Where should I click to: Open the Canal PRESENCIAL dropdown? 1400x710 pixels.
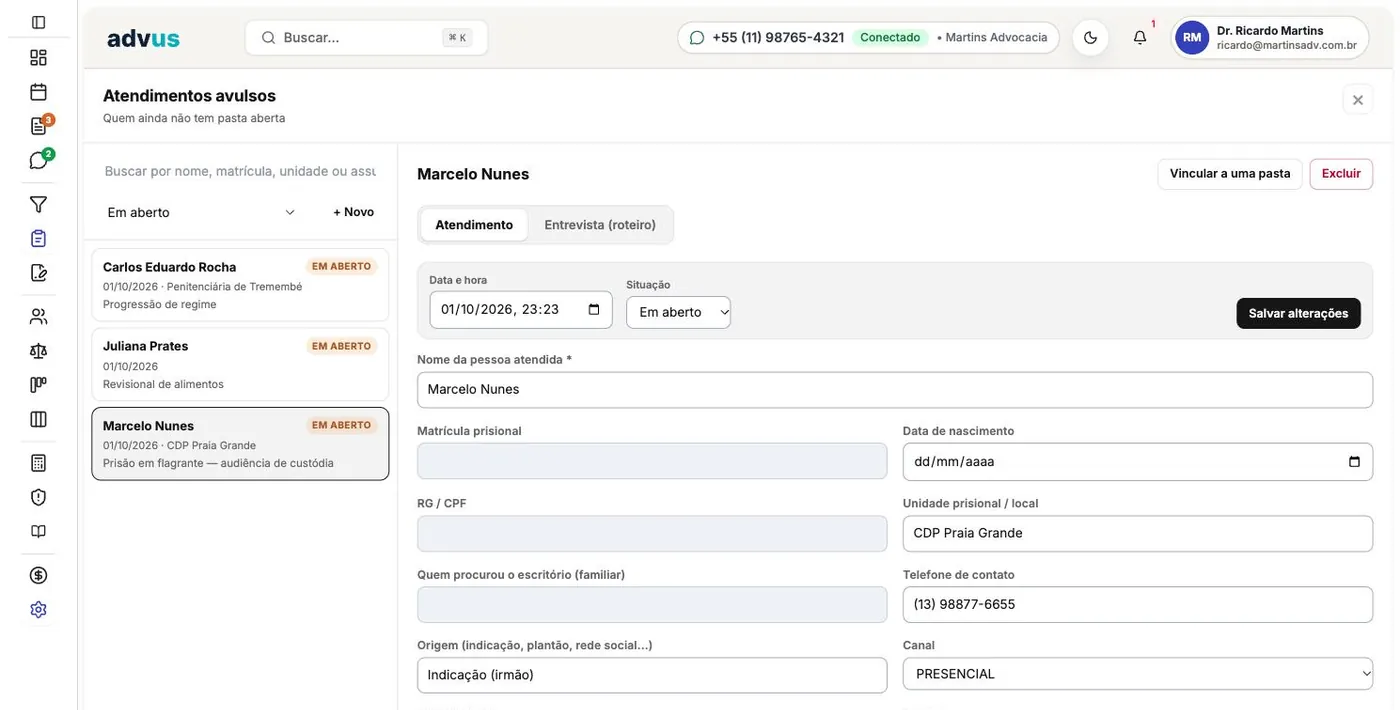1138,674
